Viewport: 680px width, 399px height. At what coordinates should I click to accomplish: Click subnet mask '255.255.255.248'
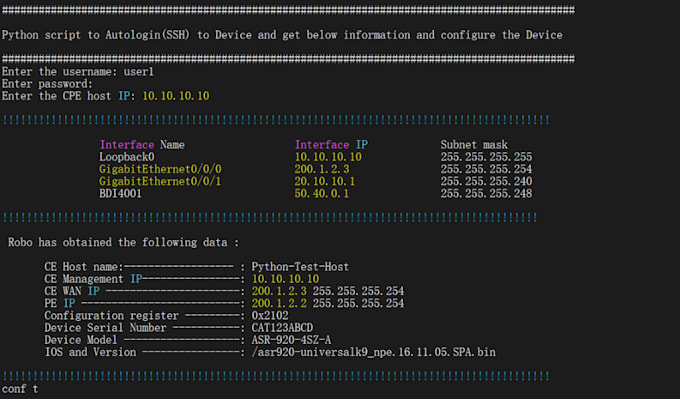tap(486, 193)
